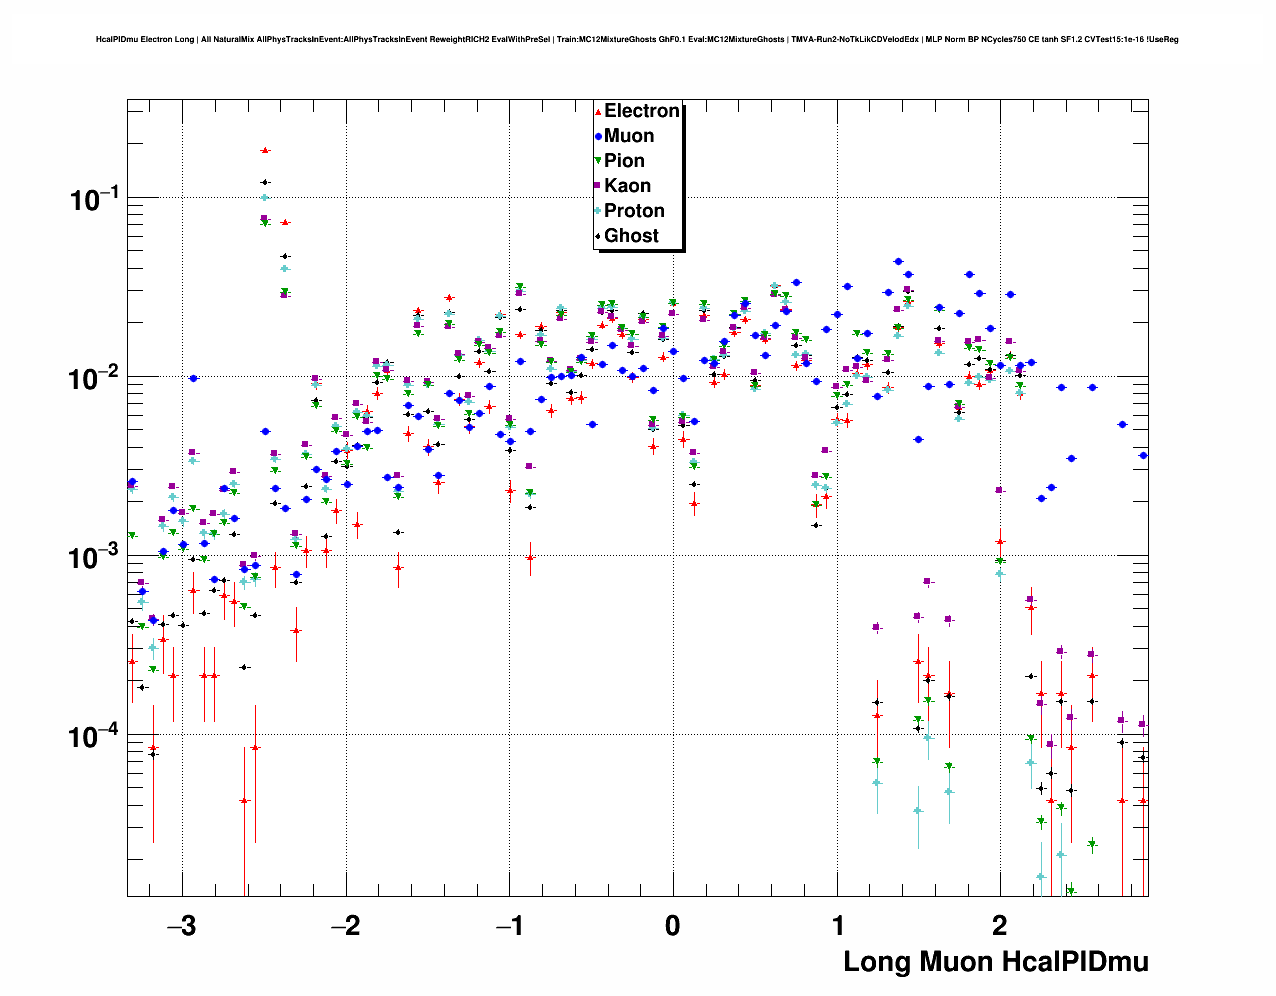The height and width of the screenshot is (996, 1276).
Task: Click the x-axis tick label 2
Action: [999, 925]
